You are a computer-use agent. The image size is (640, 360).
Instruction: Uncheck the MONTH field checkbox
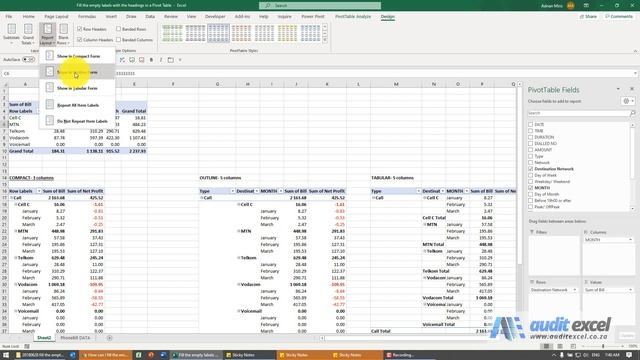[x=531, y=188]
